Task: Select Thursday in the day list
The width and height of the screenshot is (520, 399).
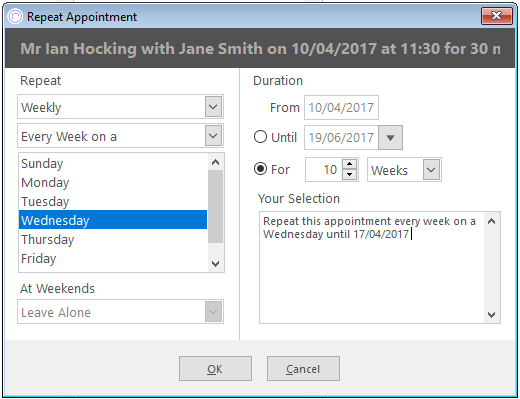Action: pos(113,240)
